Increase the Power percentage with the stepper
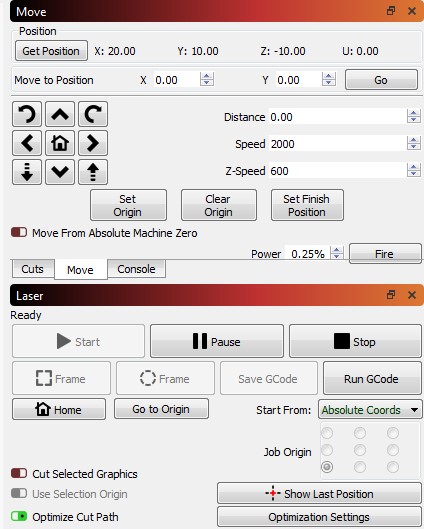424x529 pixels. click(336, 250)
